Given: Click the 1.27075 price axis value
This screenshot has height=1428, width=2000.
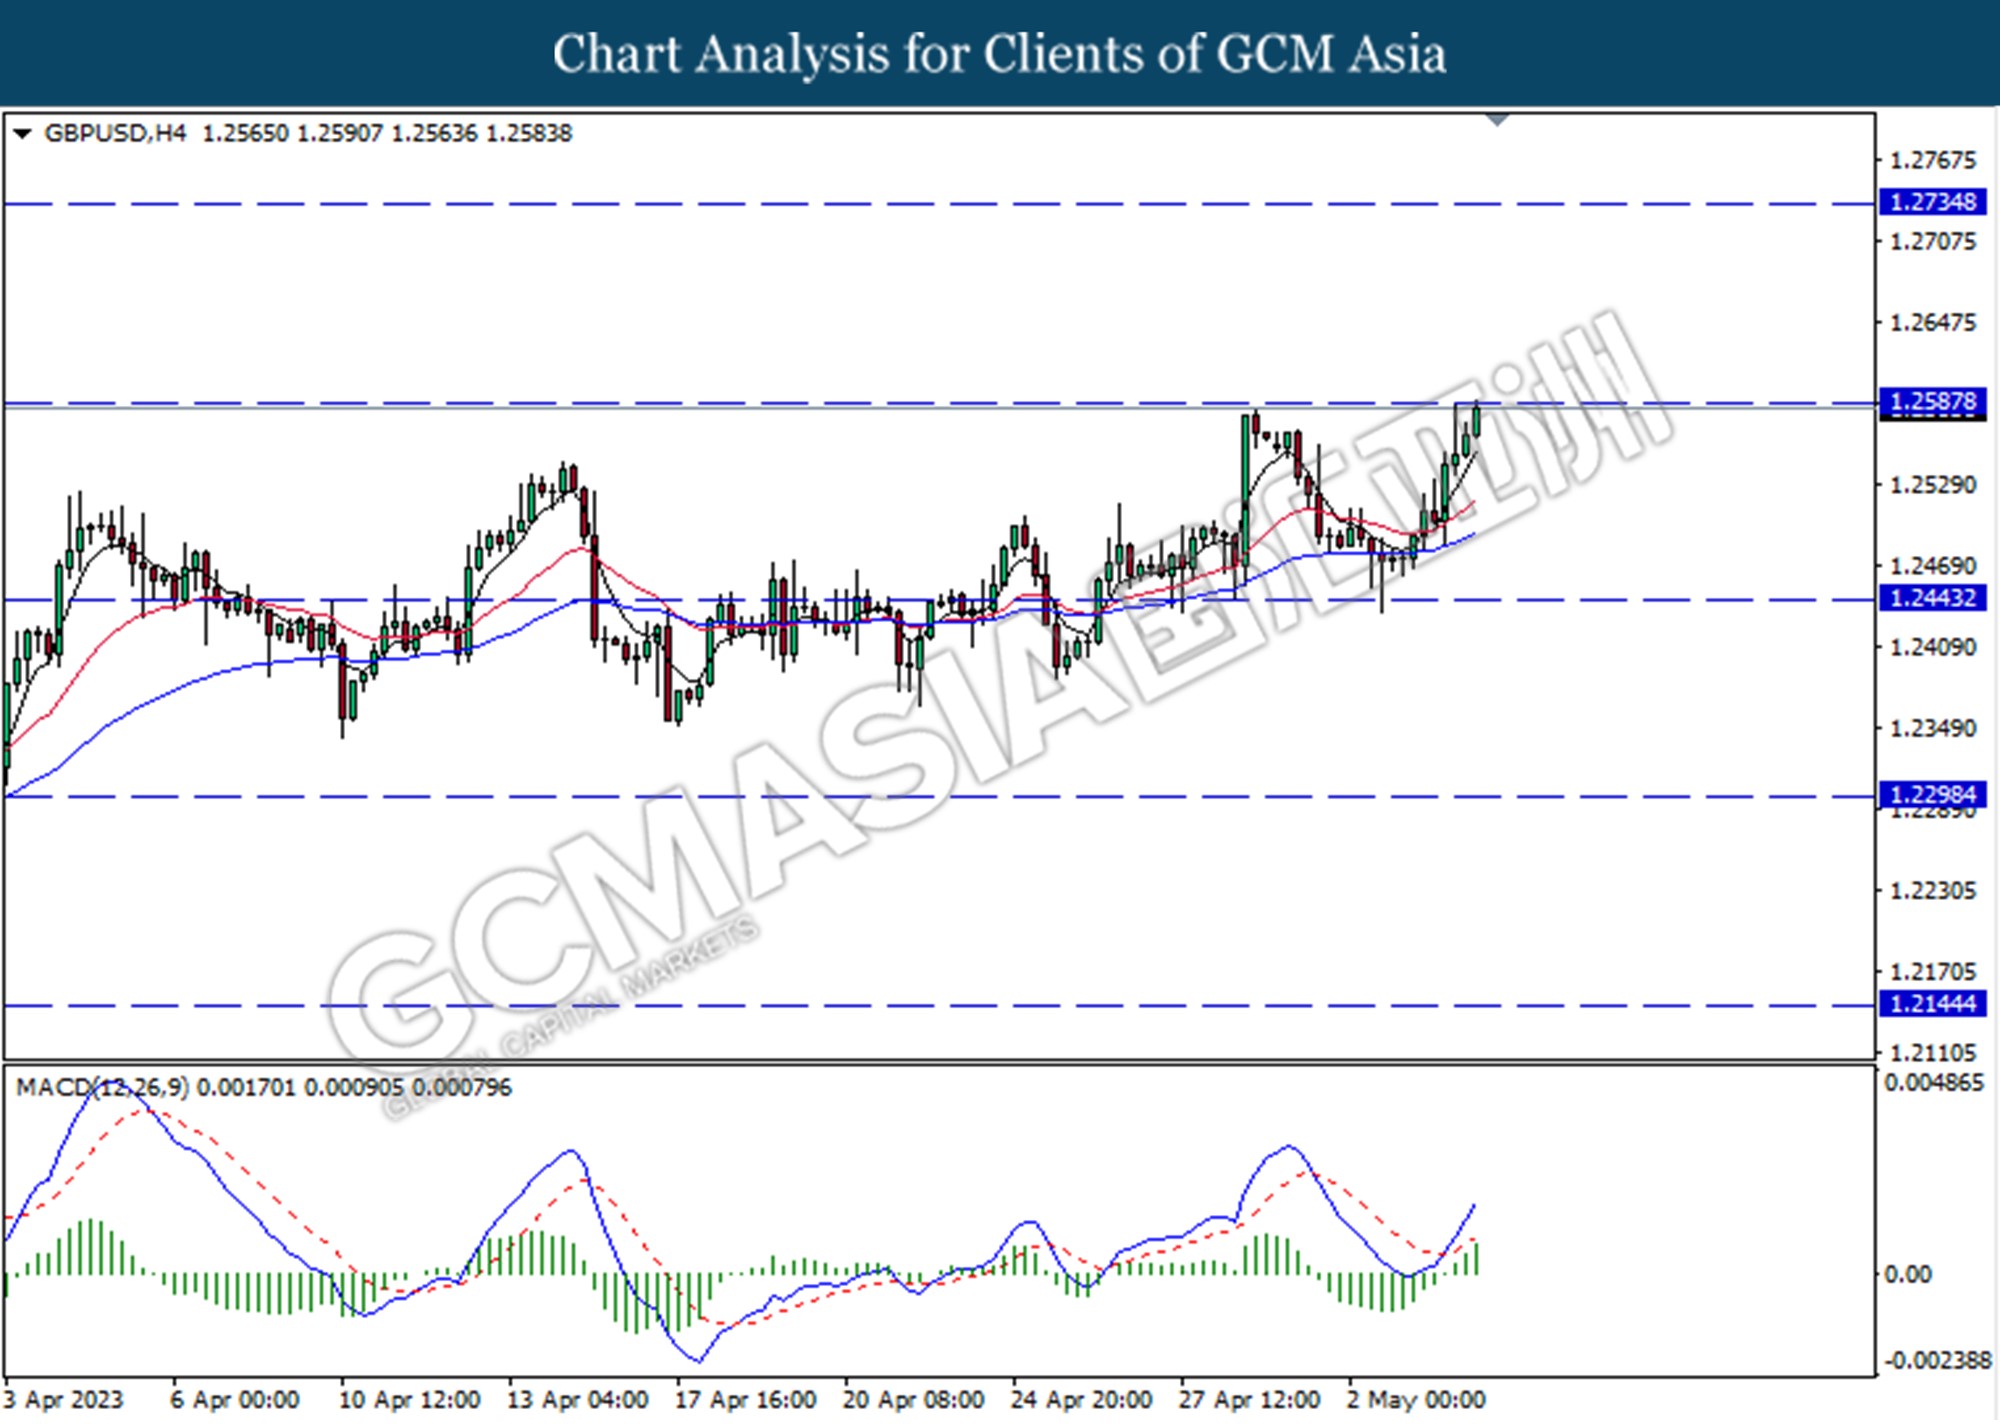Looking at the screenshot, I should click(x=1933, y=241).
